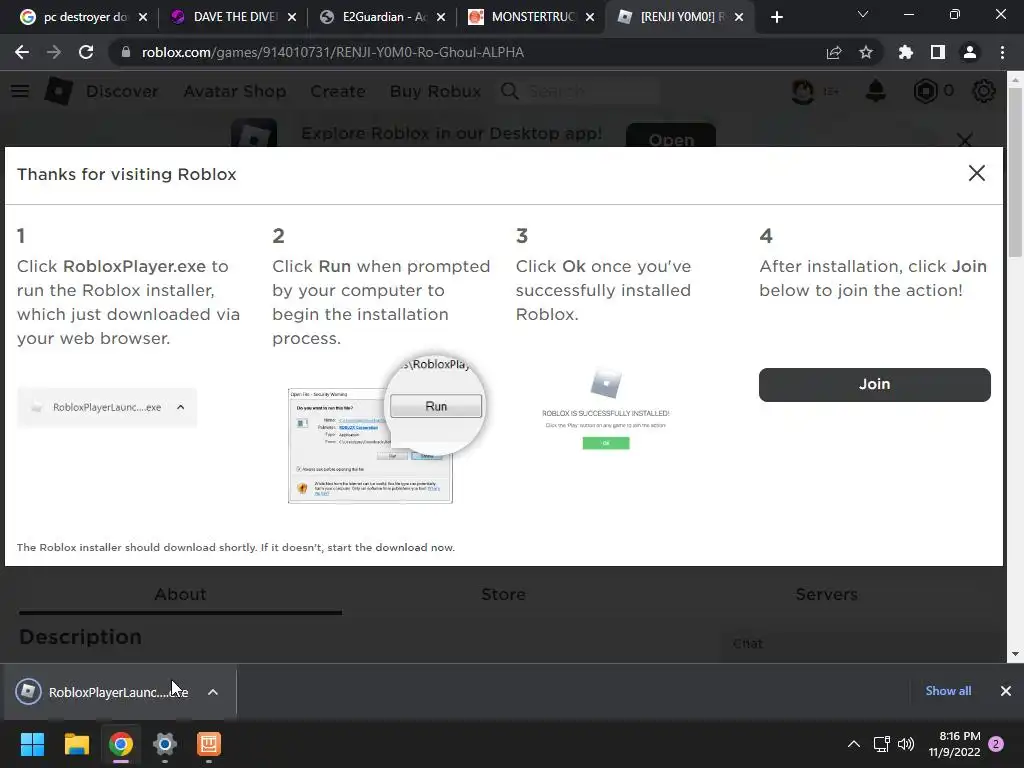Close the E2Guardian tab
The height and width of the screenshot is (768, 1024).
(x=441, y=18)
